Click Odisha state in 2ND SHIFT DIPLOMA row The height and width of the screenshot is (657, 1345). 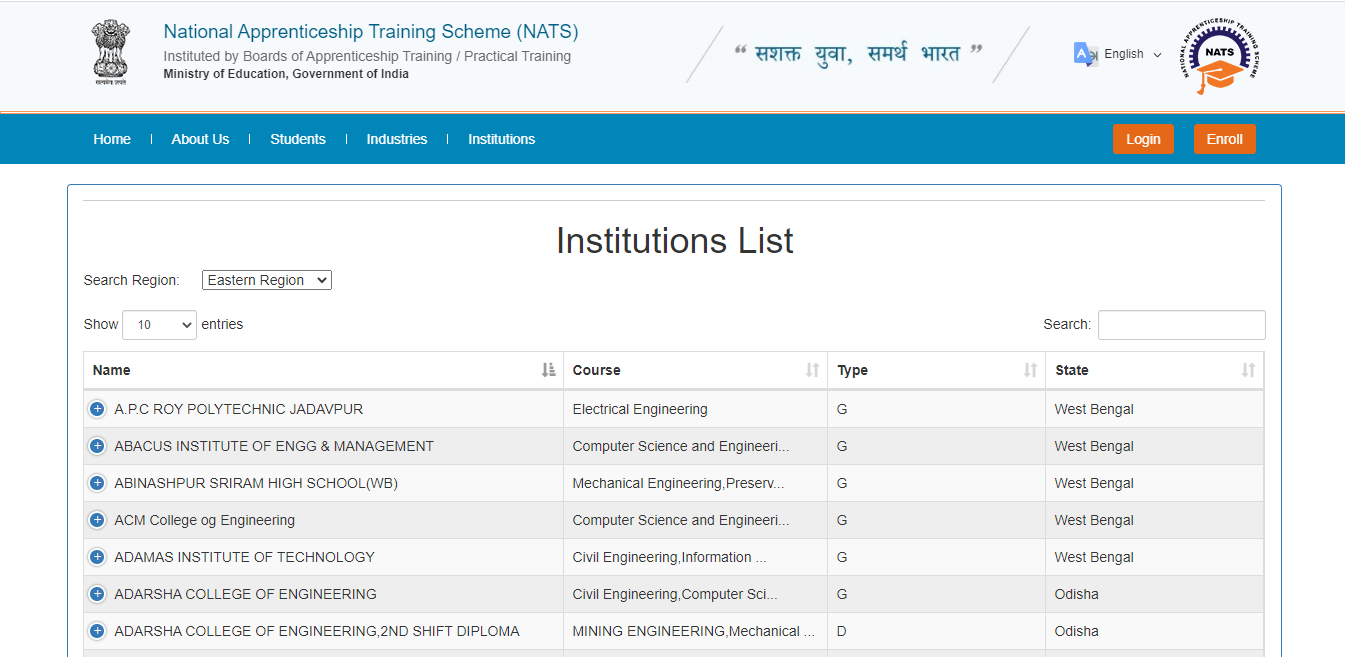point(1076,631)
